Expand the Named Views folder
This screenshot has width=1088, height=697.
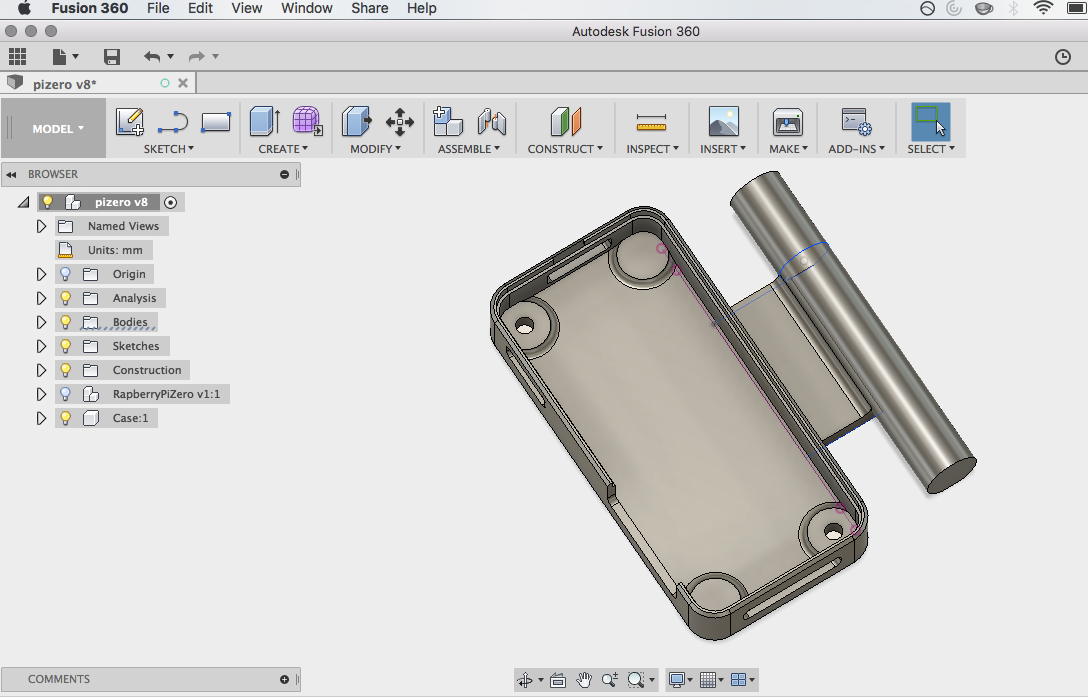[41, 226]
